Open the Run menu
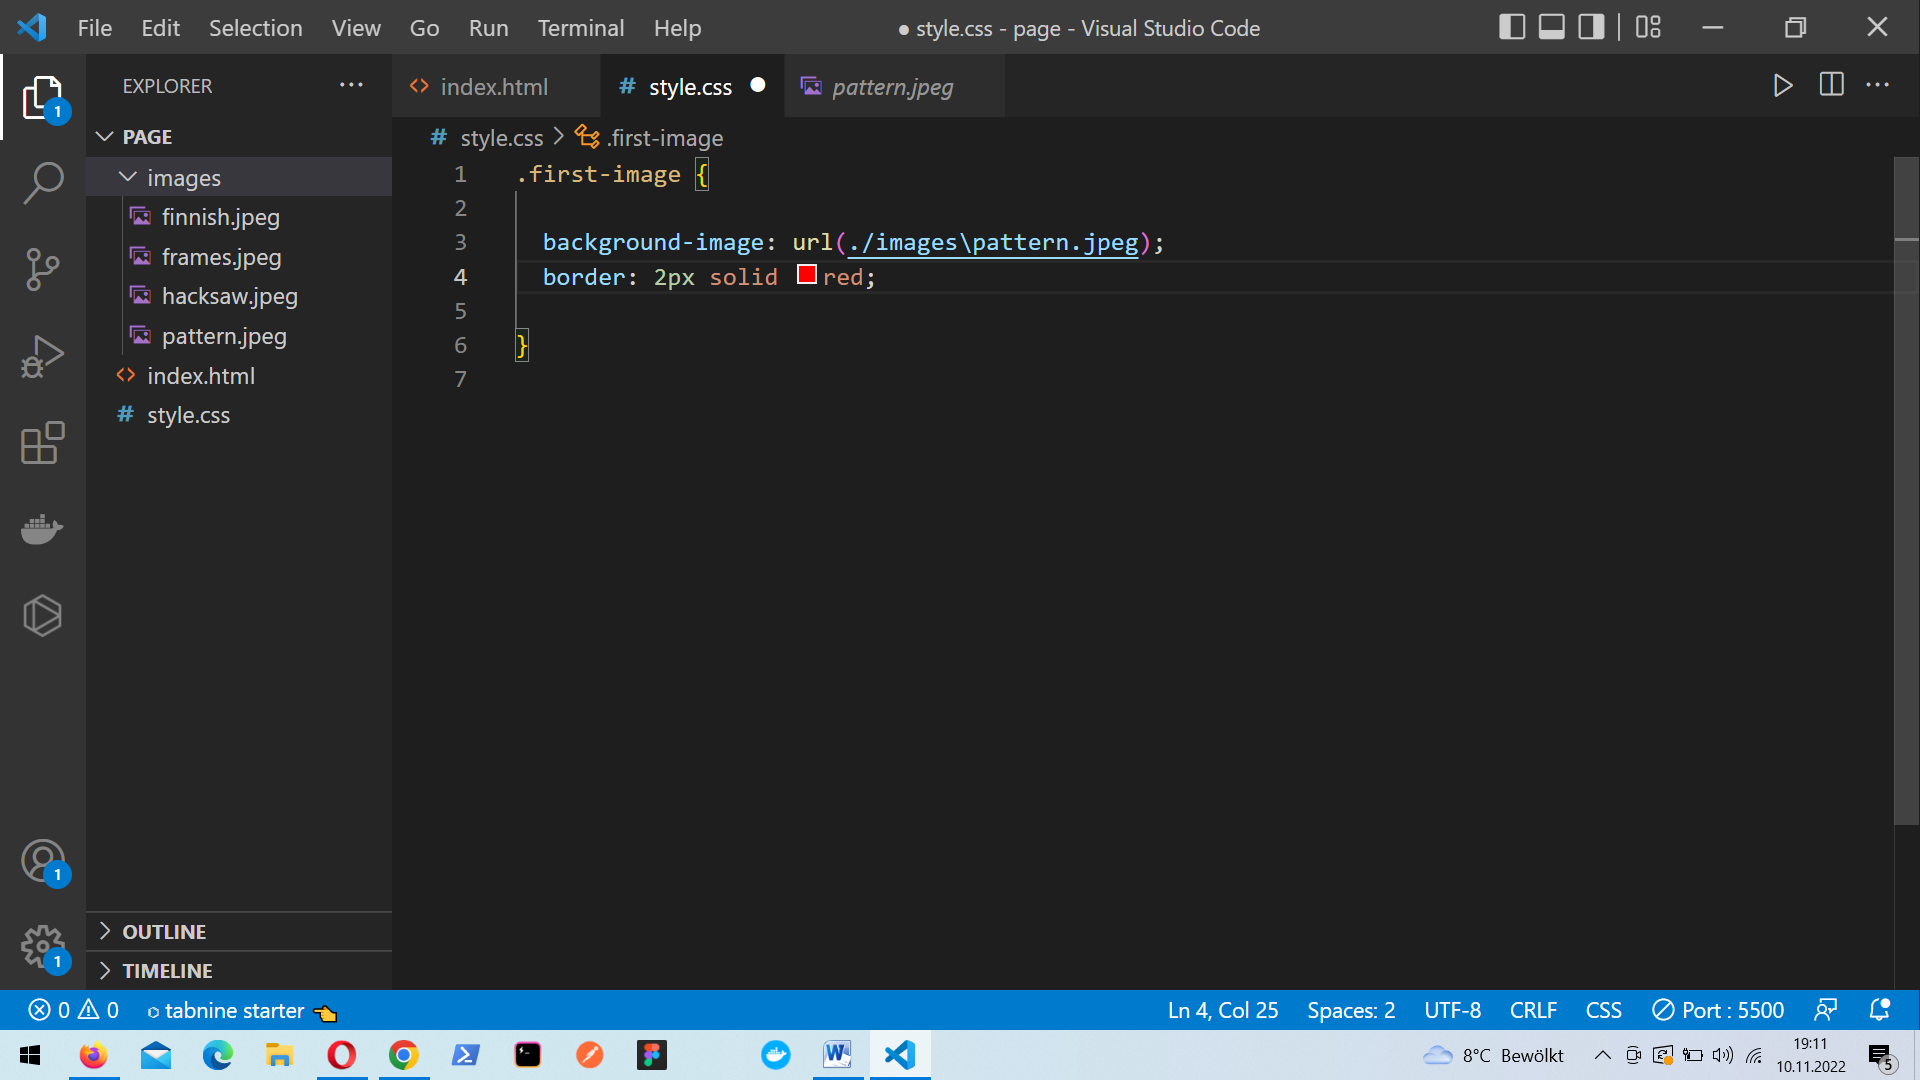Viewport: 1920px width, 1080px height. pyautogui.click(x=488, y=28)
